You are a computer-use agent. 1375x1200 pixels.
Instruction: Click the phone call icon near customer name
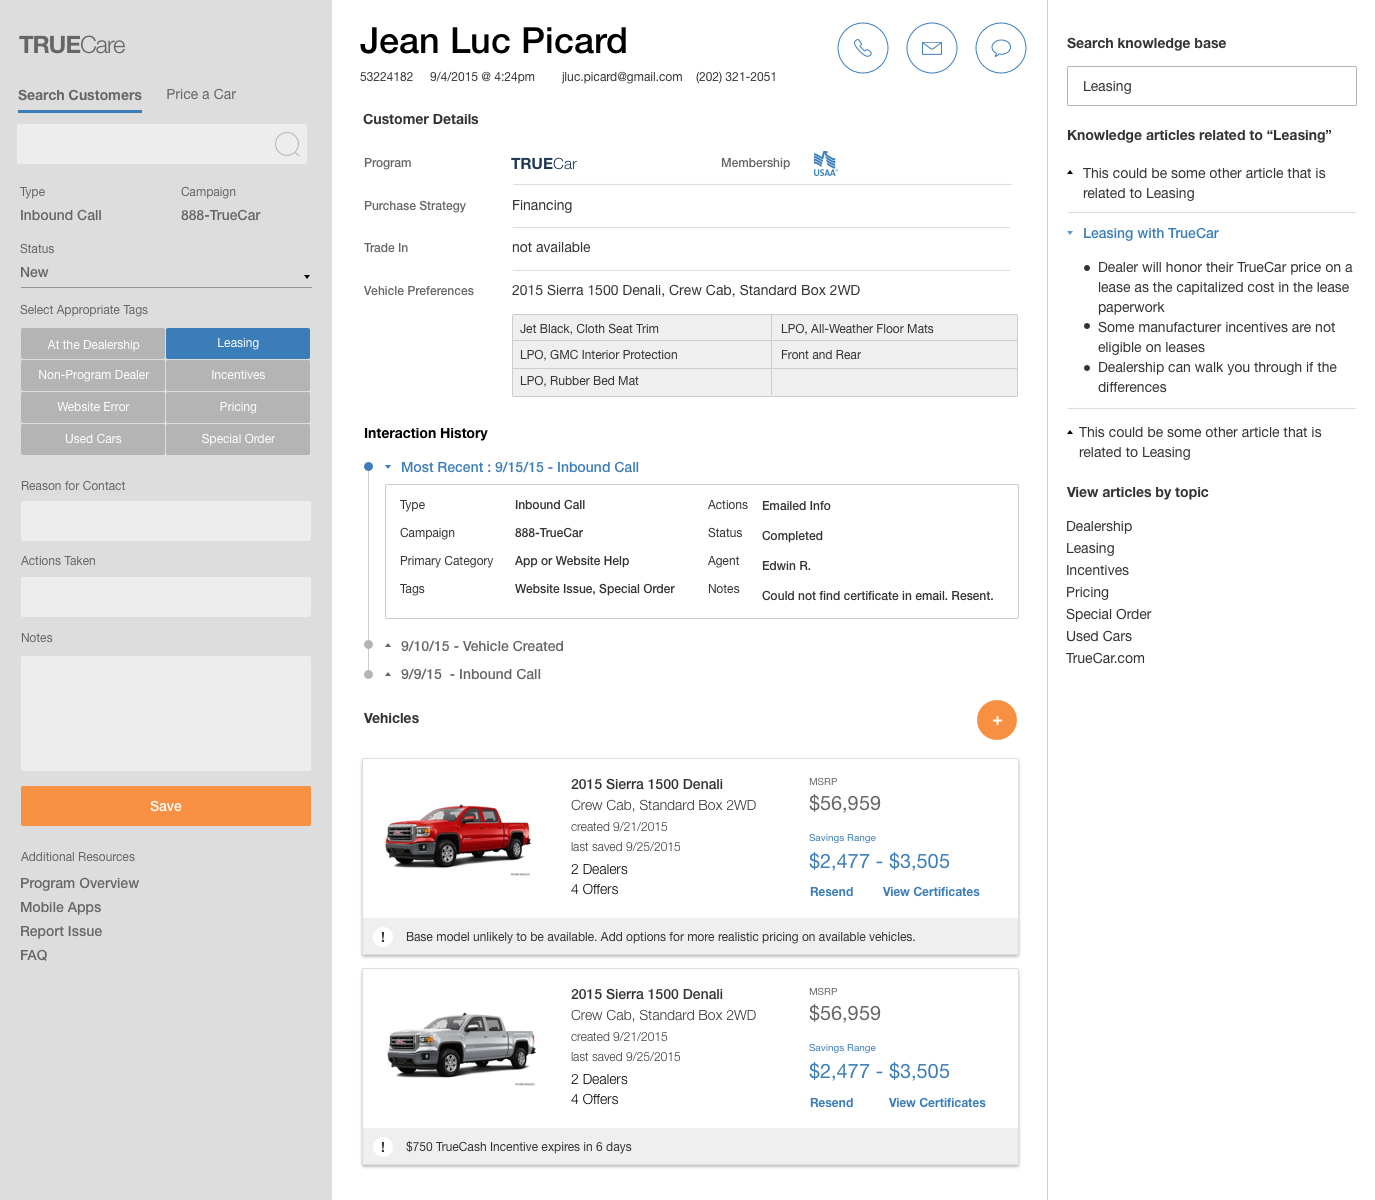[862, 47]
